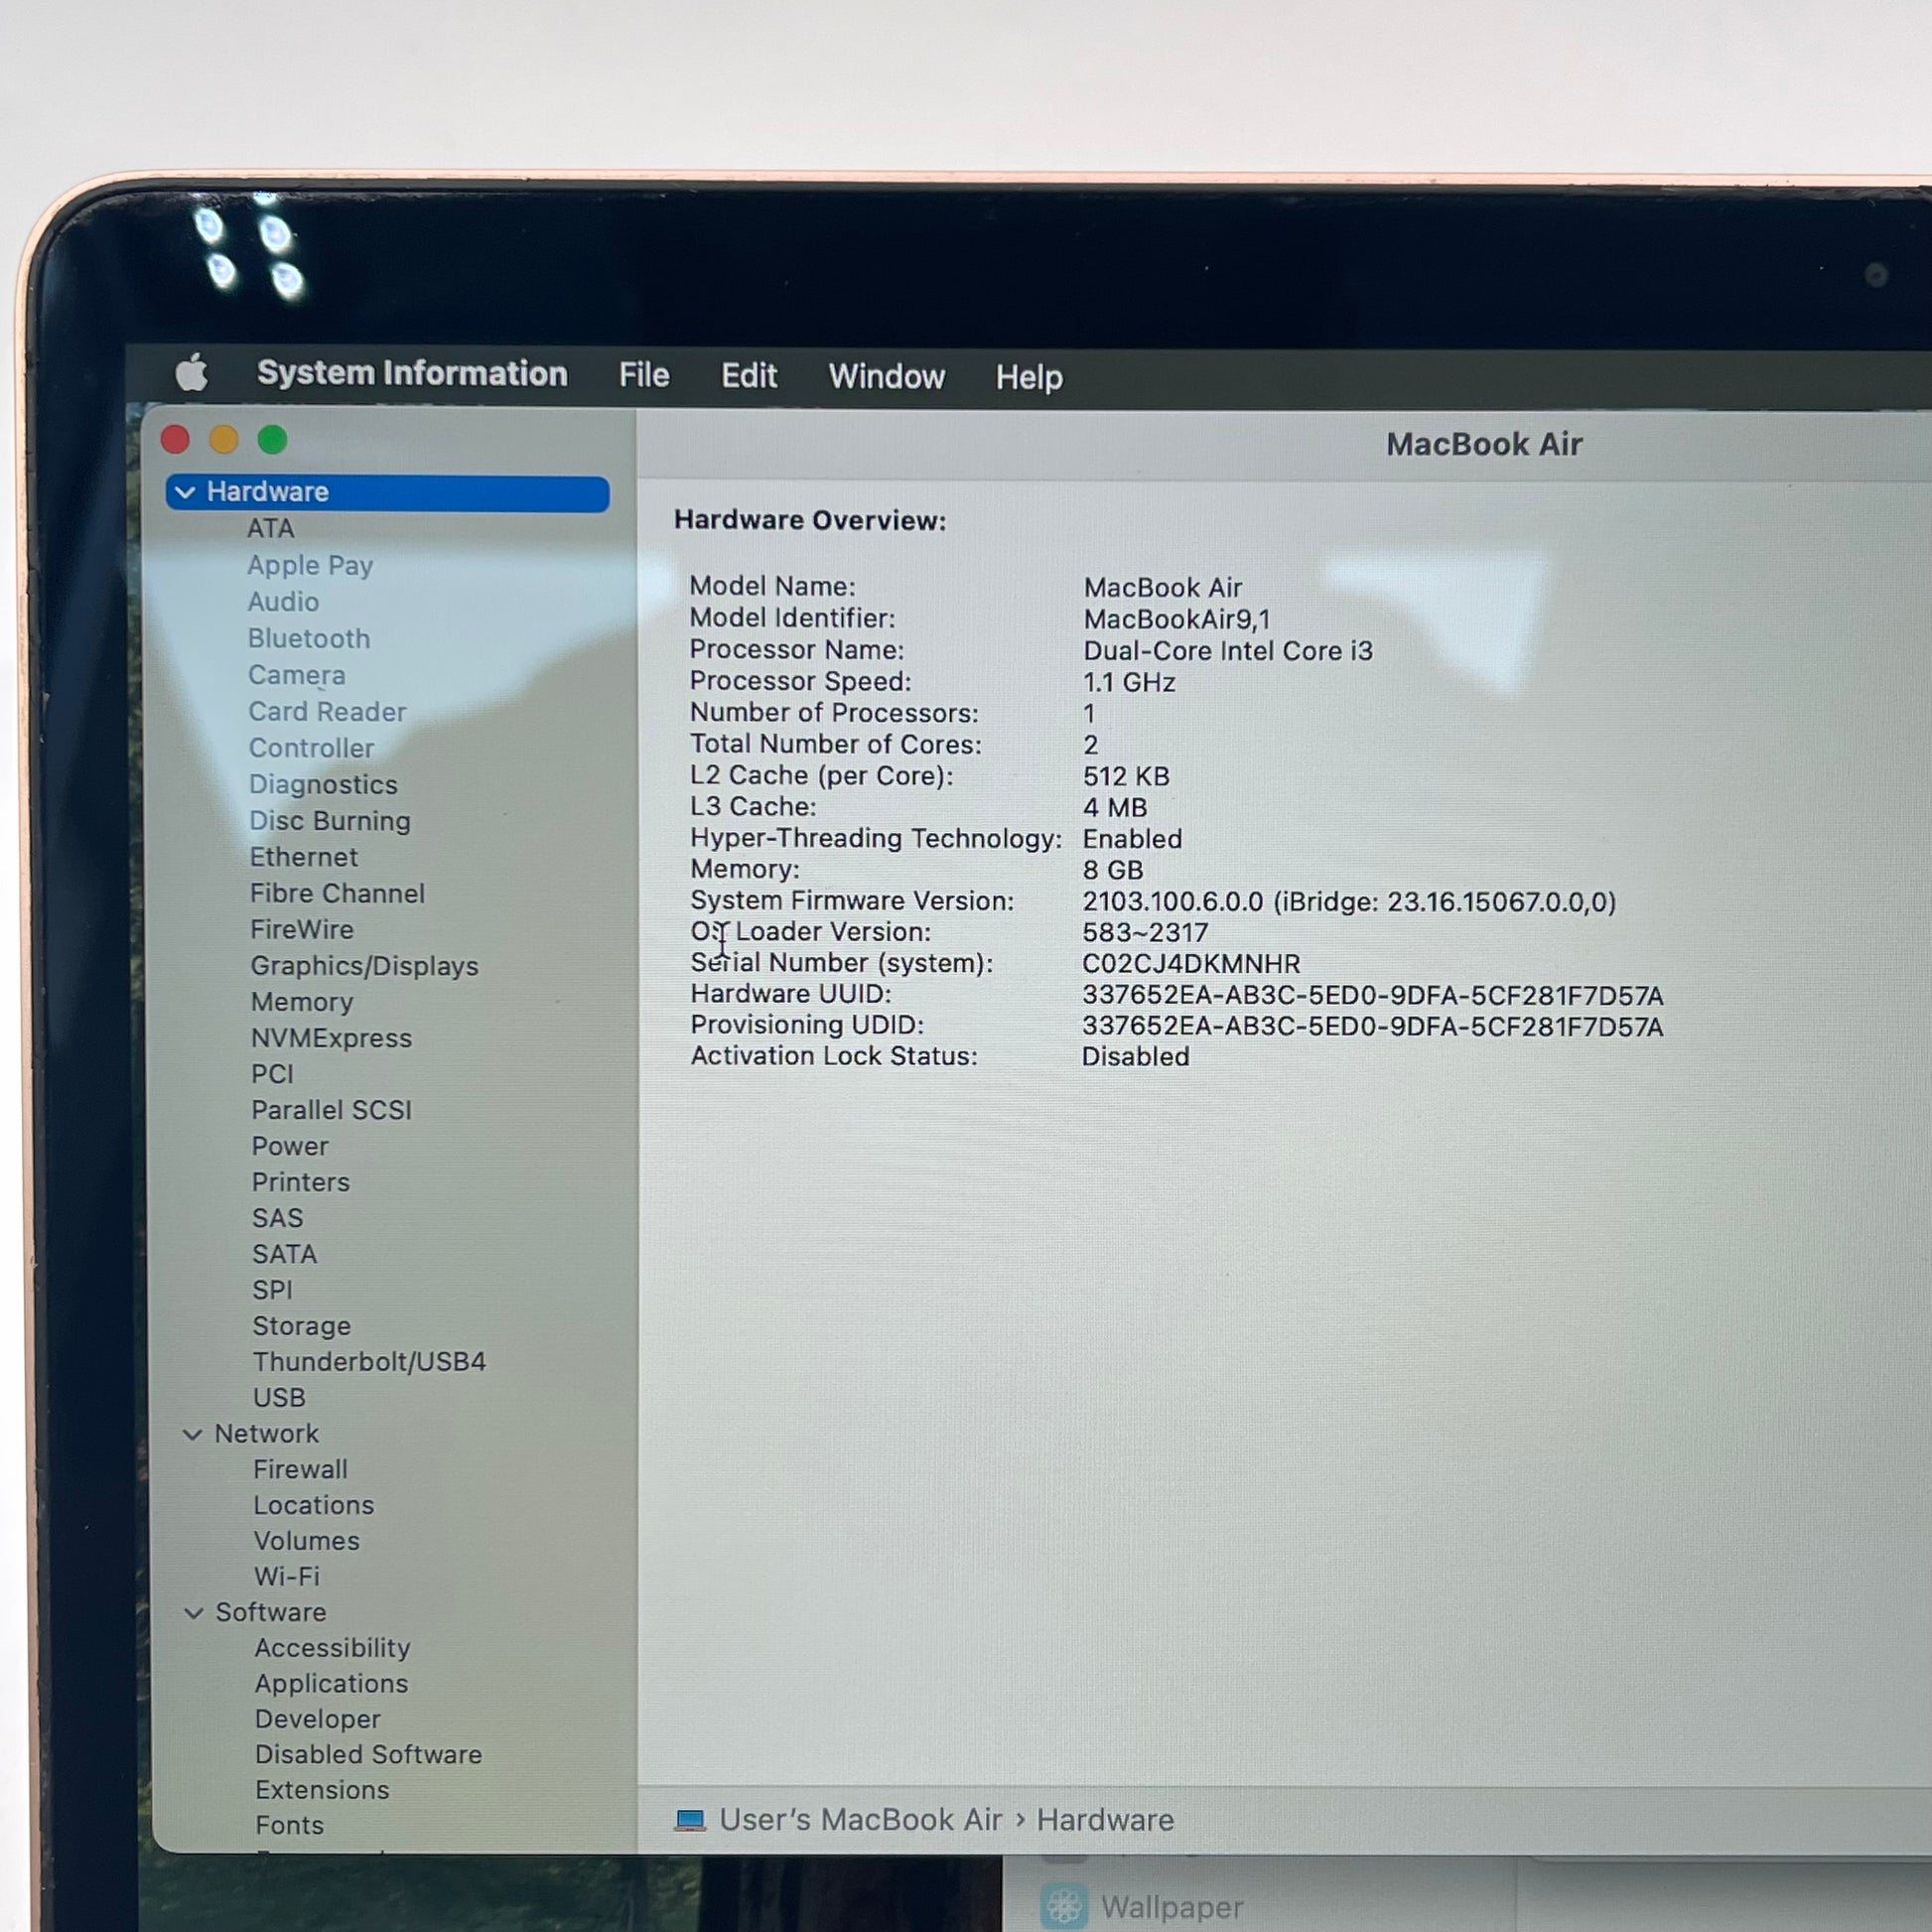Open the Window menu
1932x1932 pixels.
pos(886,377)
